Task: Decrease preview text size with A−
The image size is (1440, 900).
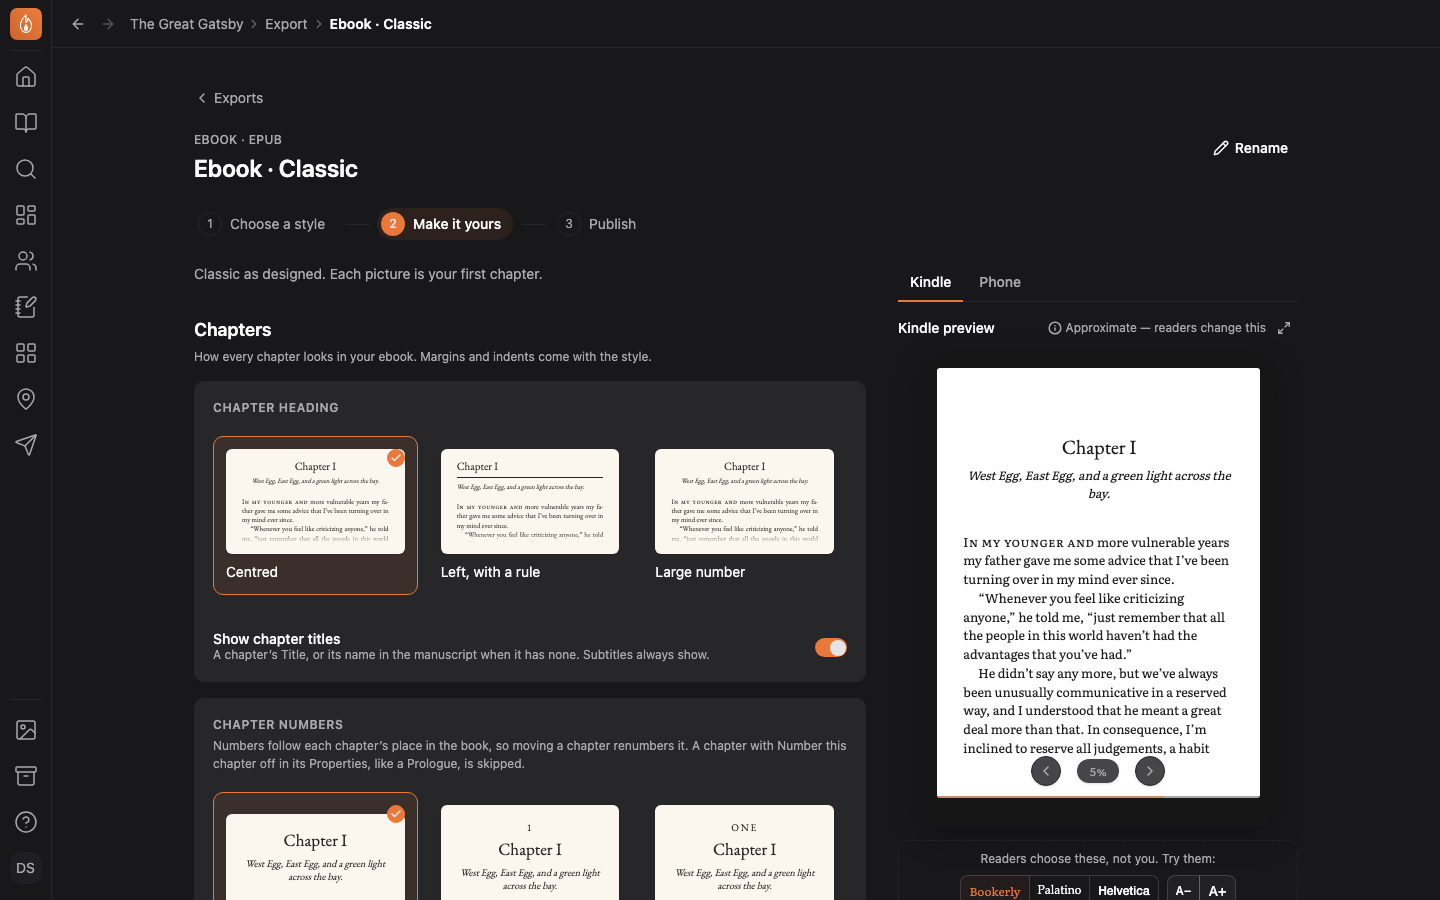Action: 1183,890
